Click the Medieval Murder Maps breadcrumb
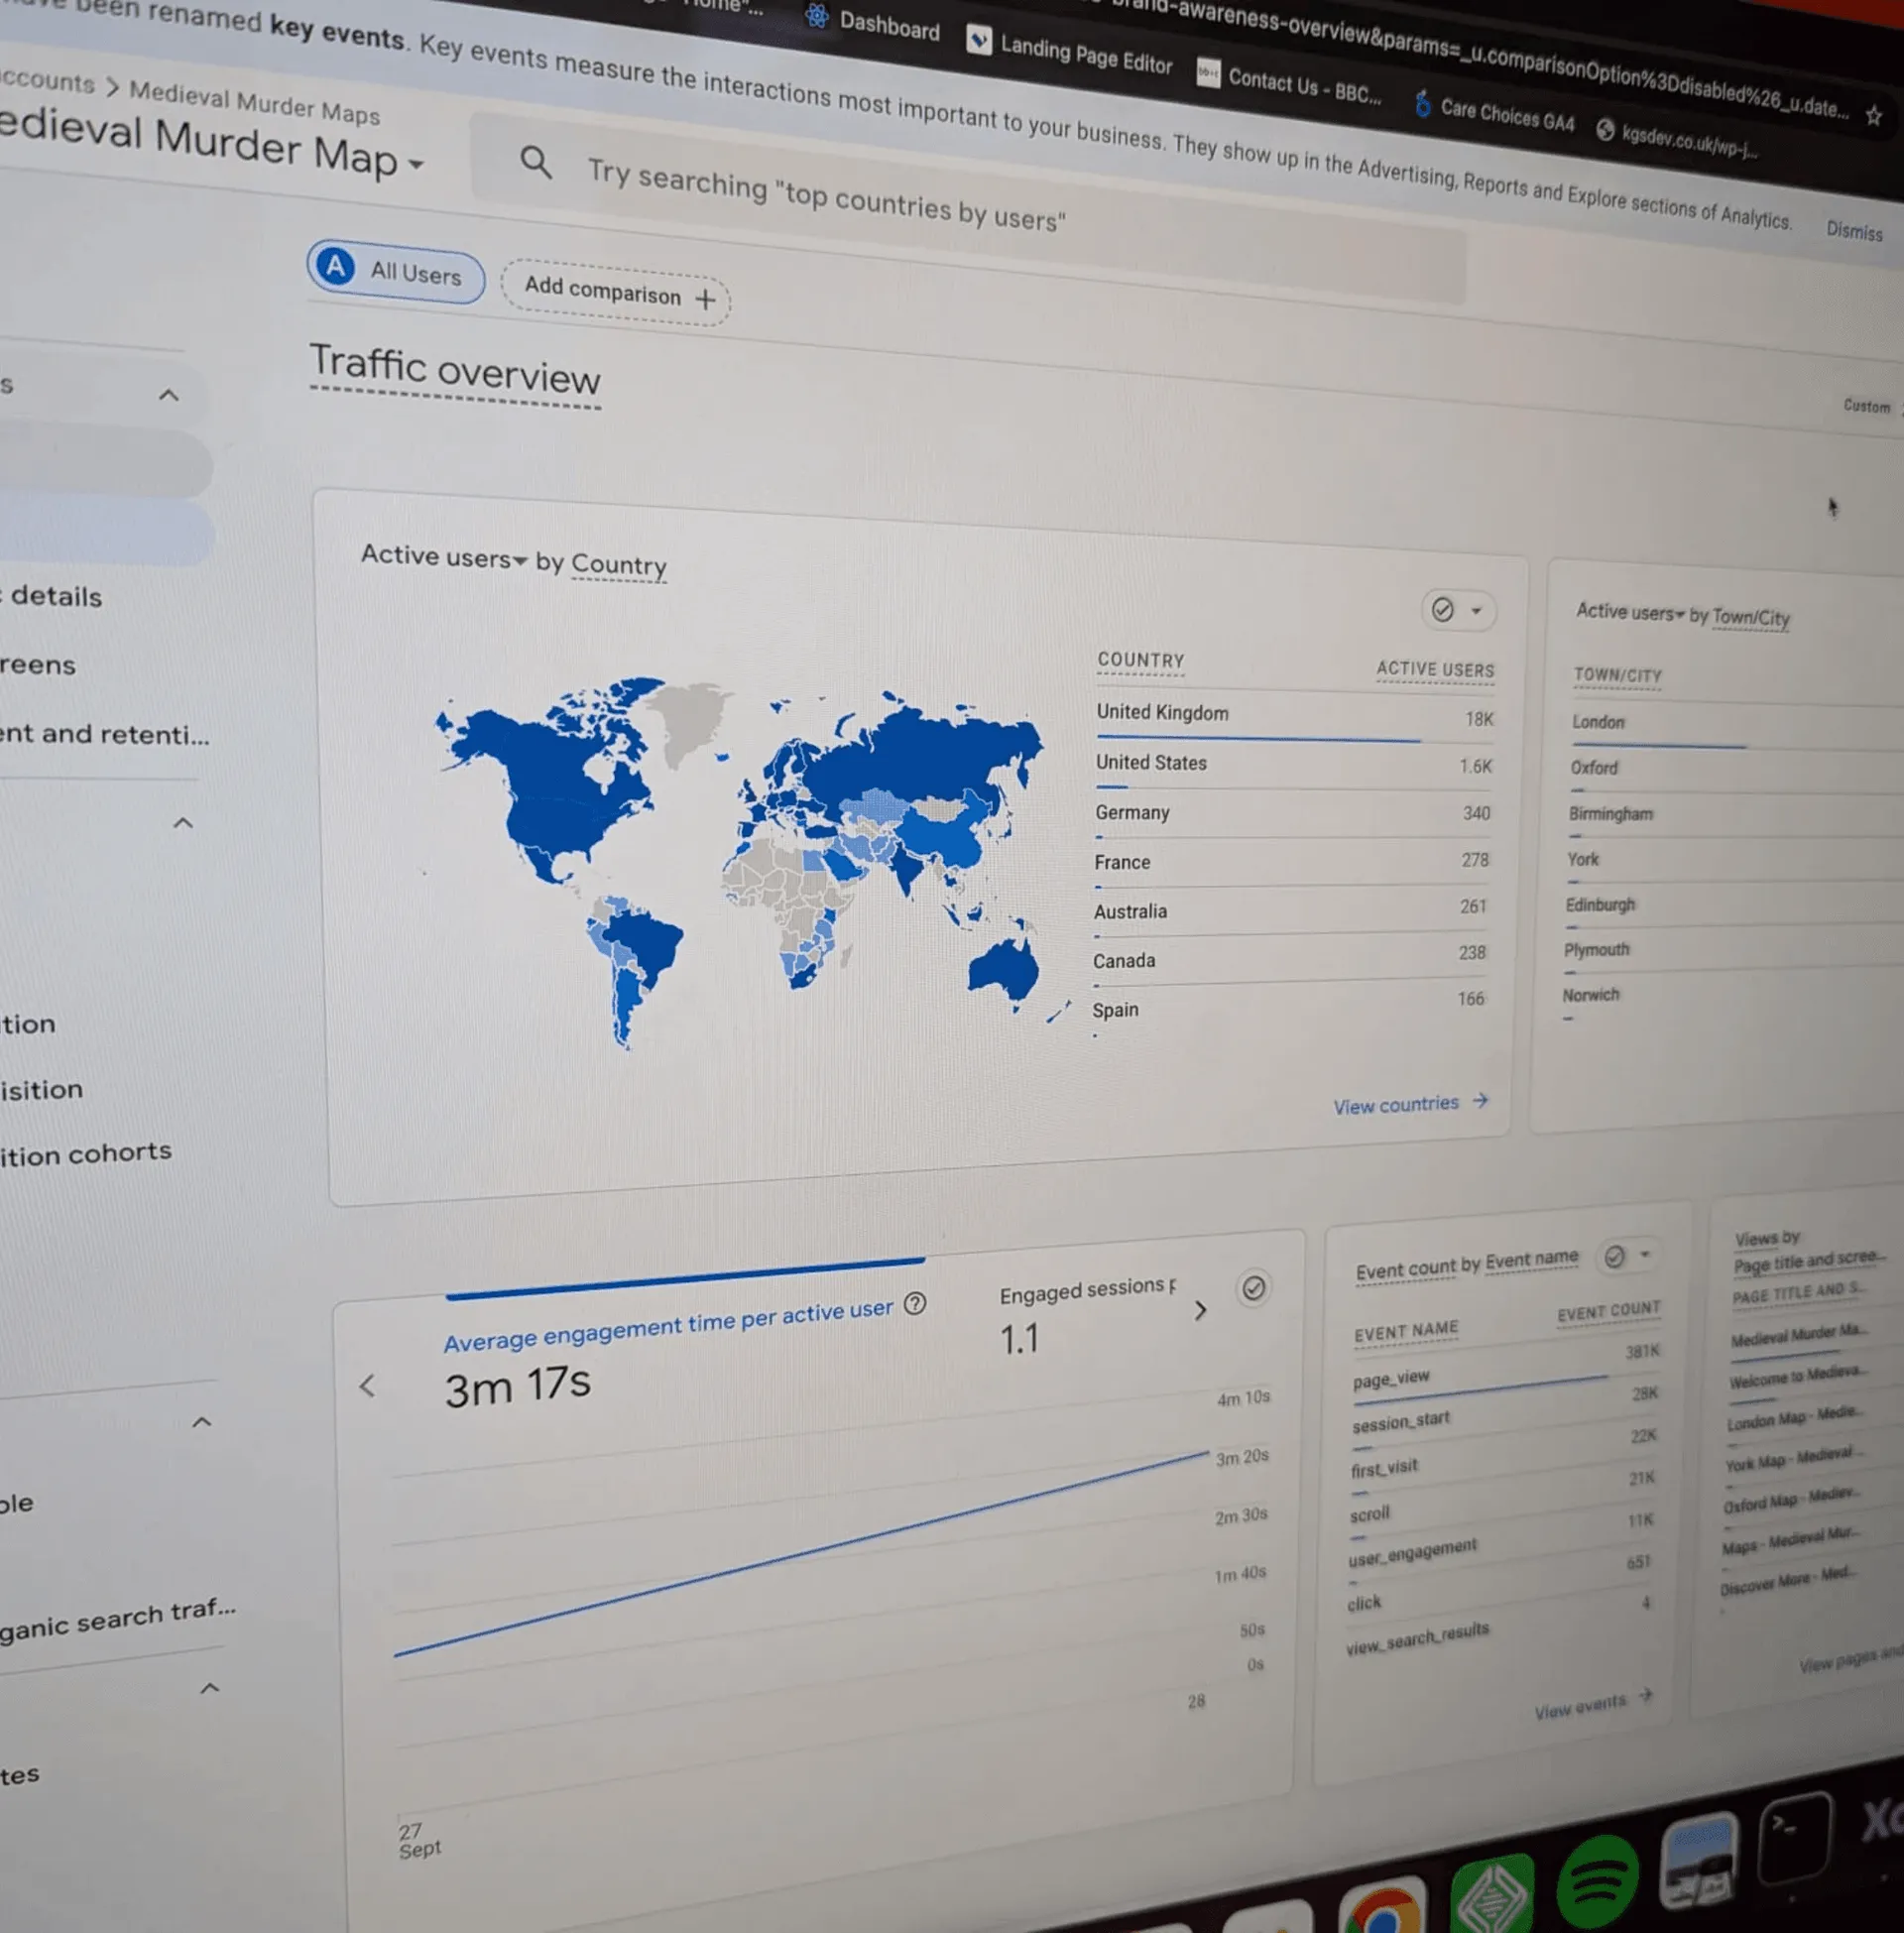Screen dimensions: 1904x1933 coord(254,102)
